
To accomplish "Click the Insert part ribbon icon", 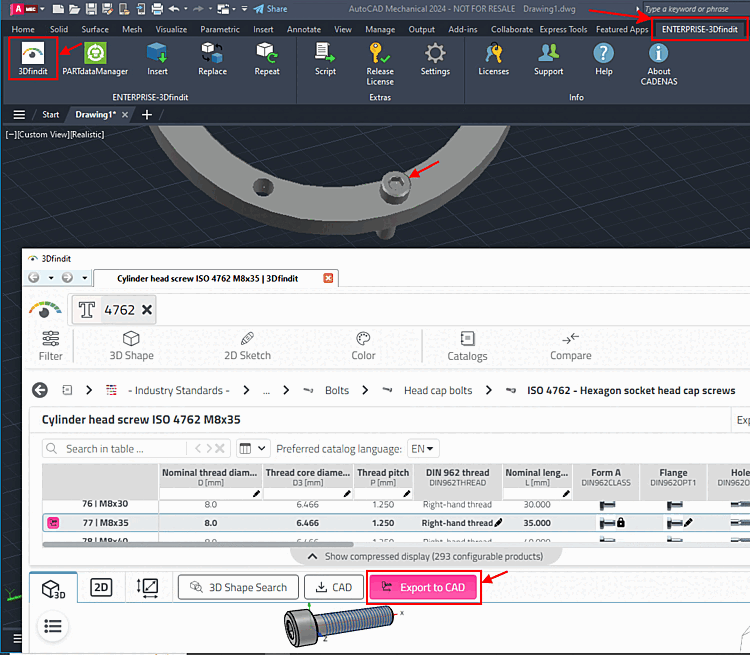I will pos(157,59).
